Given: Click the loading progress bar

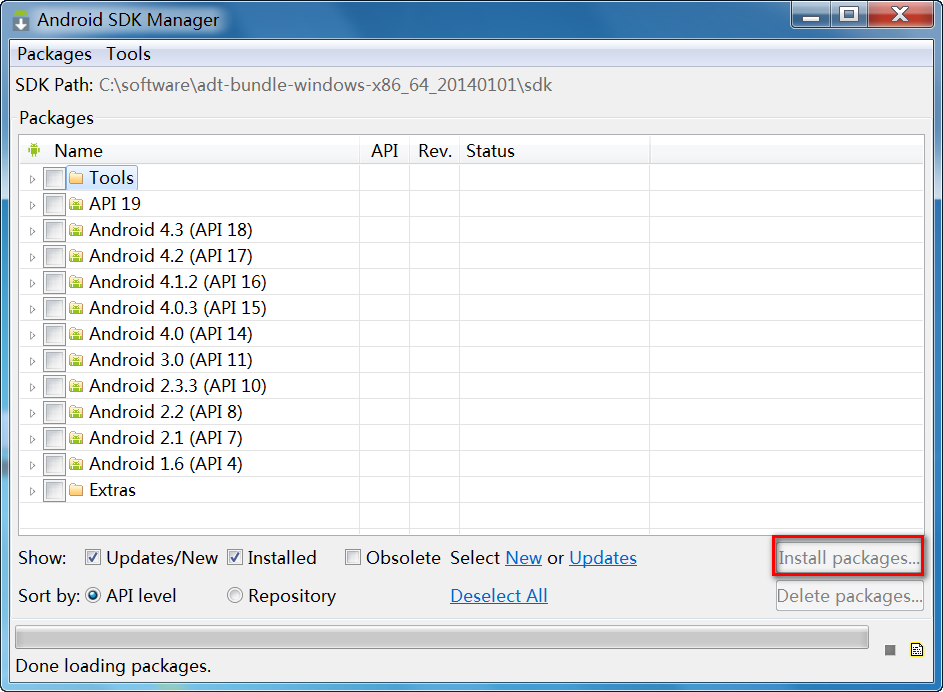Looking at the screenshot, I should pos(441,637).
